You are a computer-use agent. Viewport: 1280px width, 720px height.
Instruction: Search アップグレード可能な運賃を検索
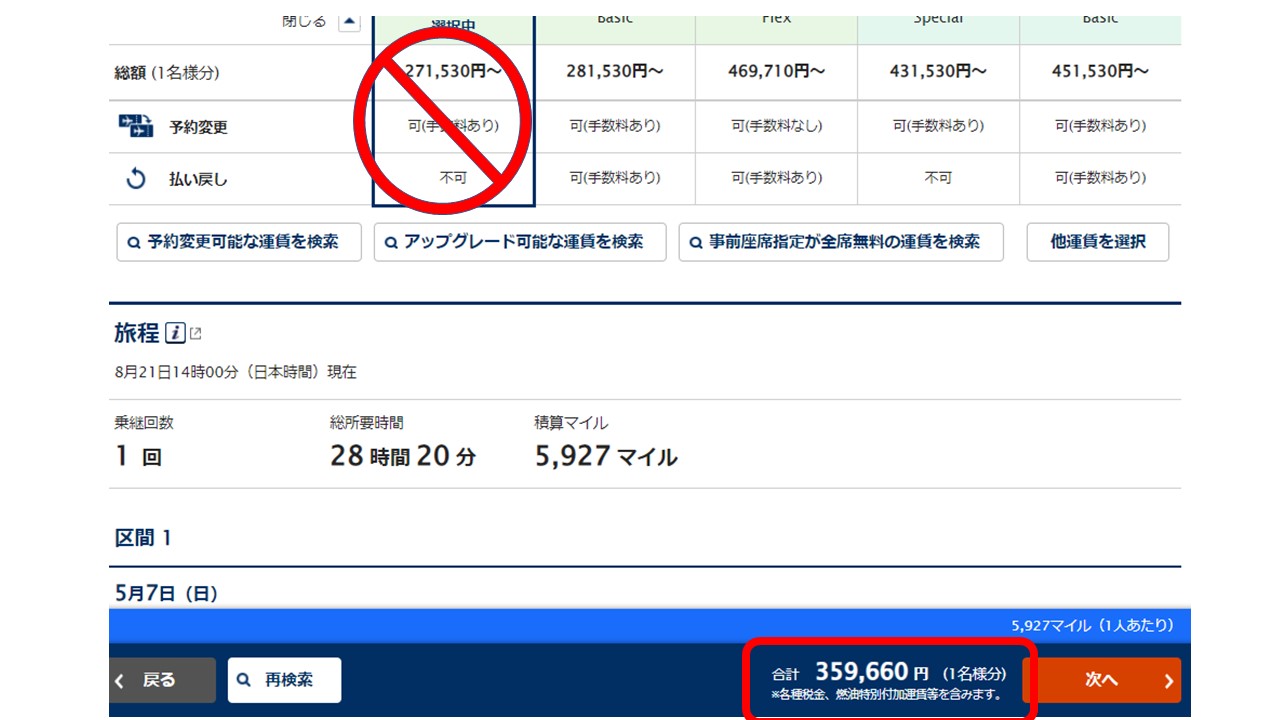[x=520, y=242]
